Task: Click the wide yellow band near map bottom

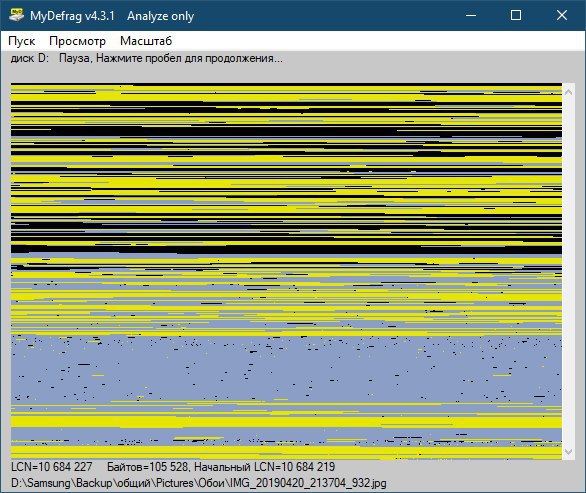Action: (x=286, y=422)
